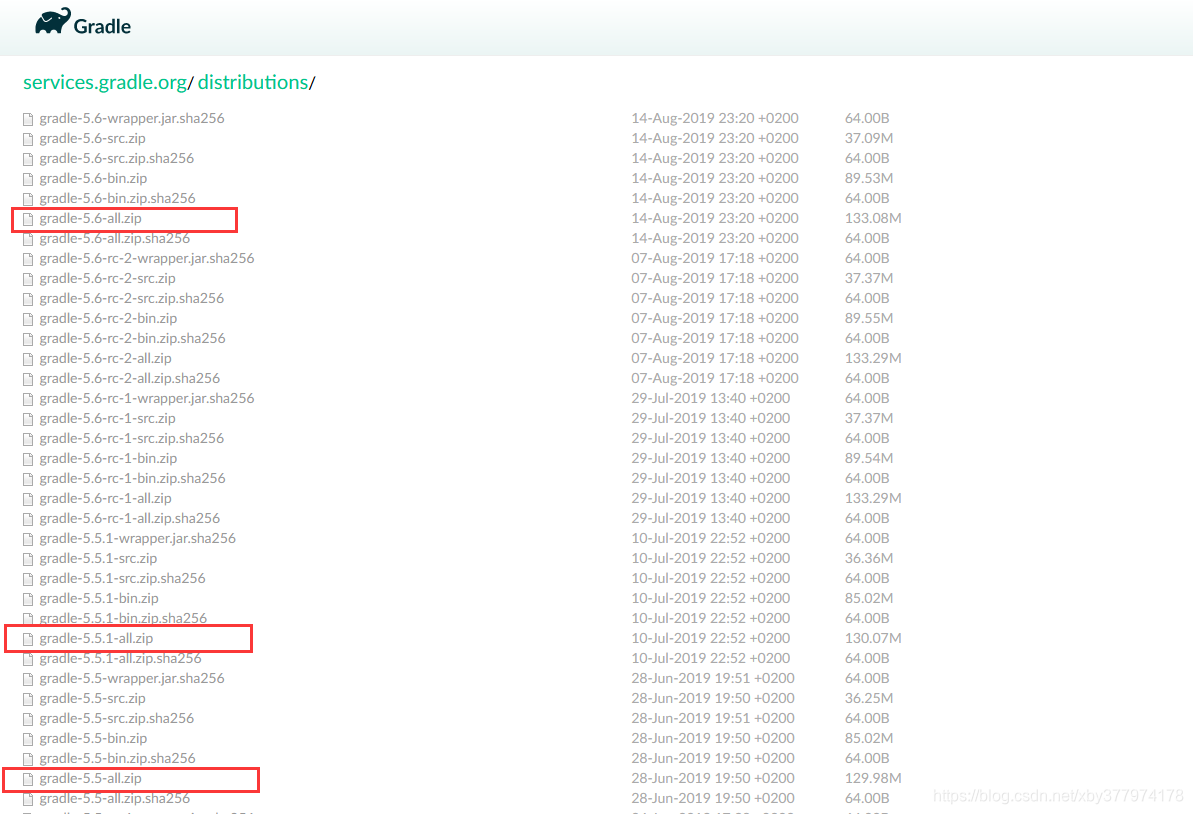Open gradle-5.5.1-bin.zip.sha256 link

[123, 618]
